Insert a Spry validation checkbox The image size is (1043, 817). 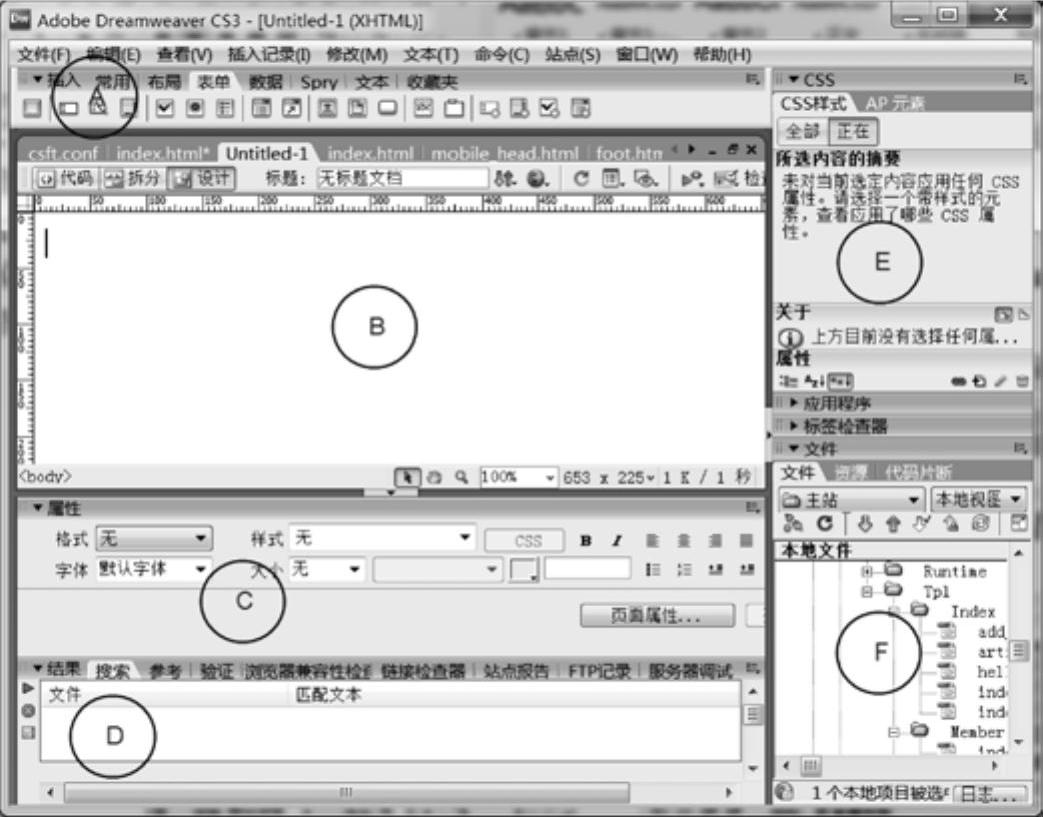[549, 108]
